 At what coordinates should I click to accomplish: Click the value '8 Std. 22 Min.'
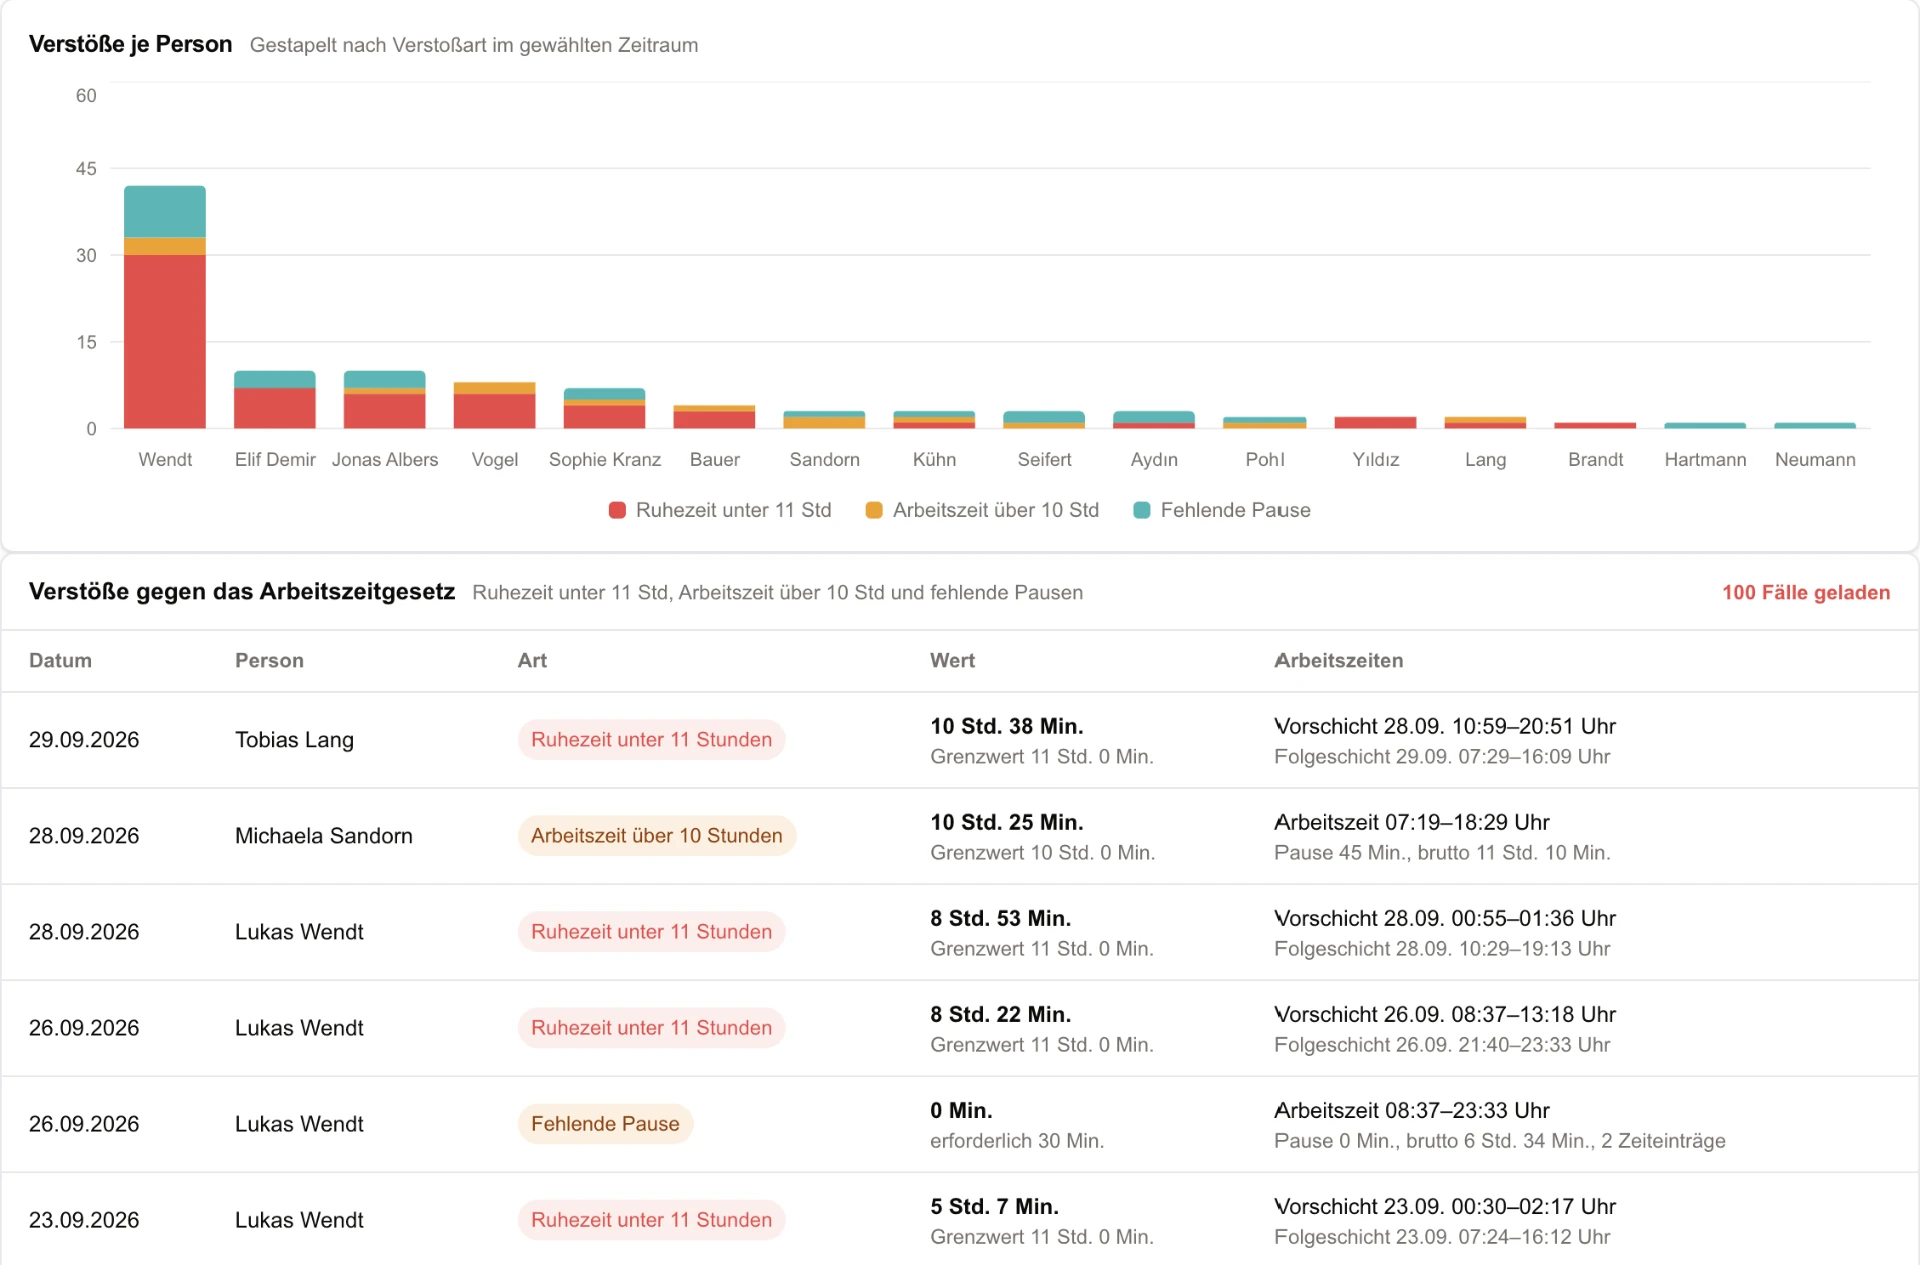[1000, 1014]
